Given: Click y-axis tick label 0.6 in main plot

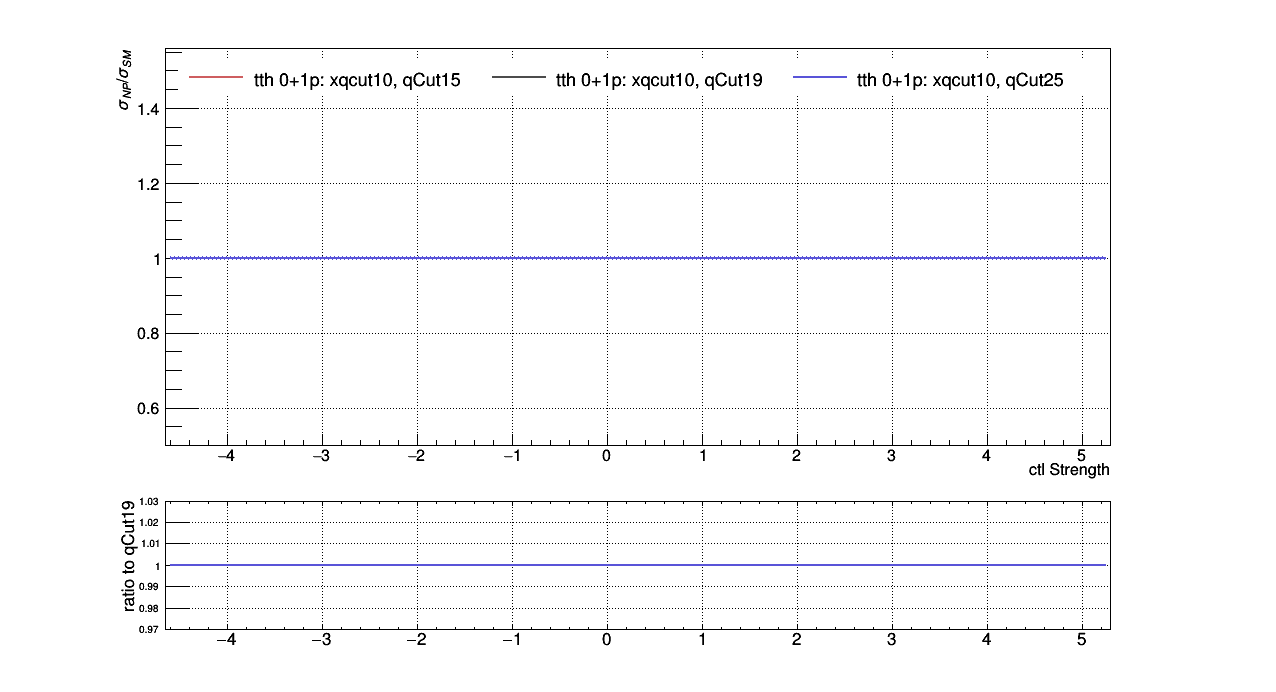Looking at the screenshot, I should (x=148, y=409).
